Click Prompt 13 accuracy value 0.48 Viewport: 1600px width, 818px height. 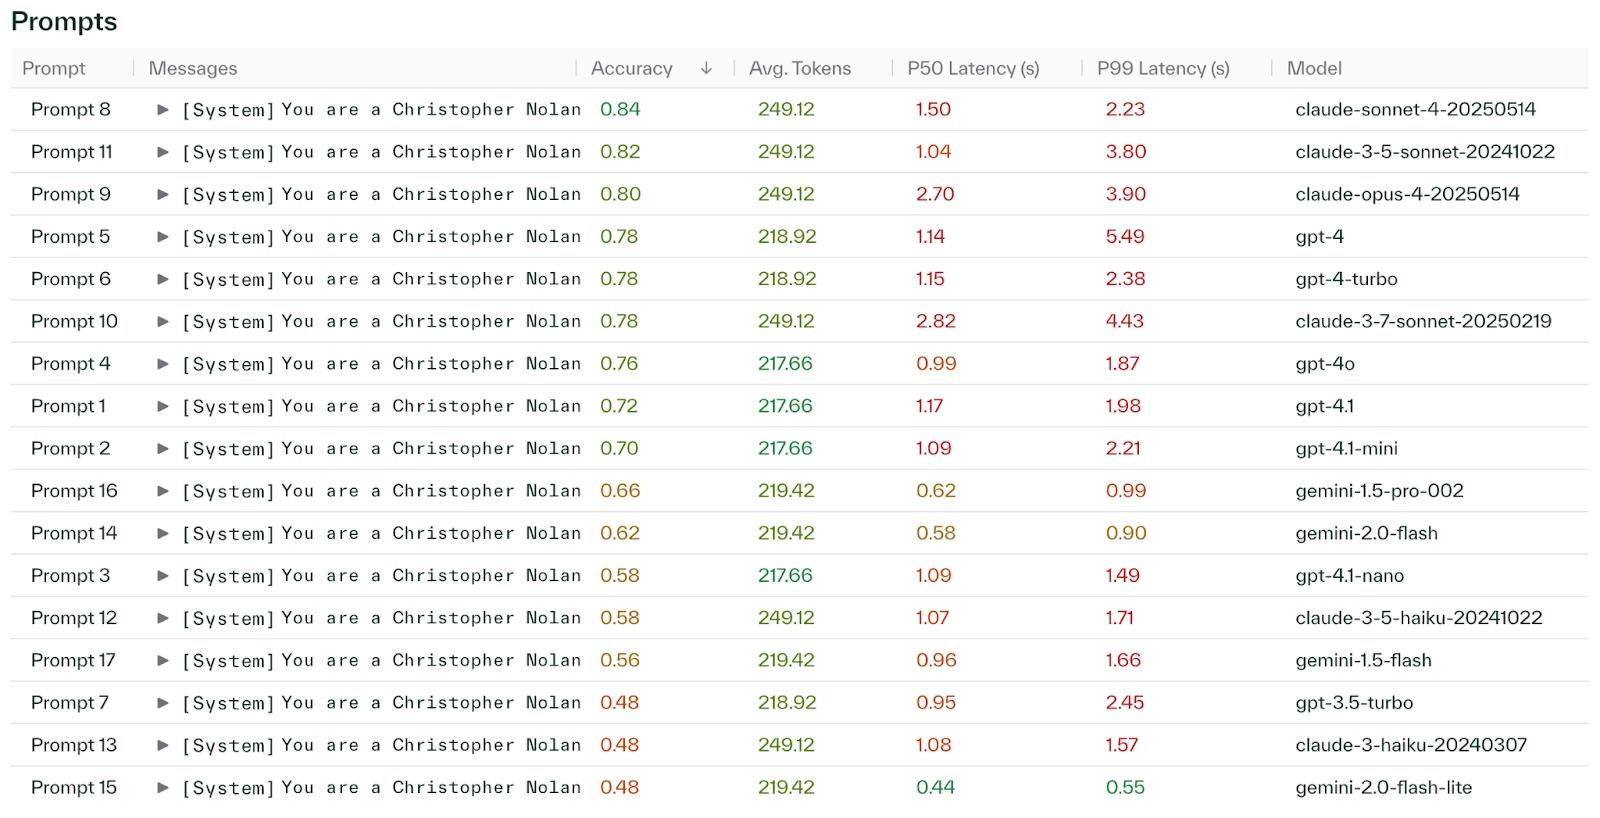(x=619, y=745)
